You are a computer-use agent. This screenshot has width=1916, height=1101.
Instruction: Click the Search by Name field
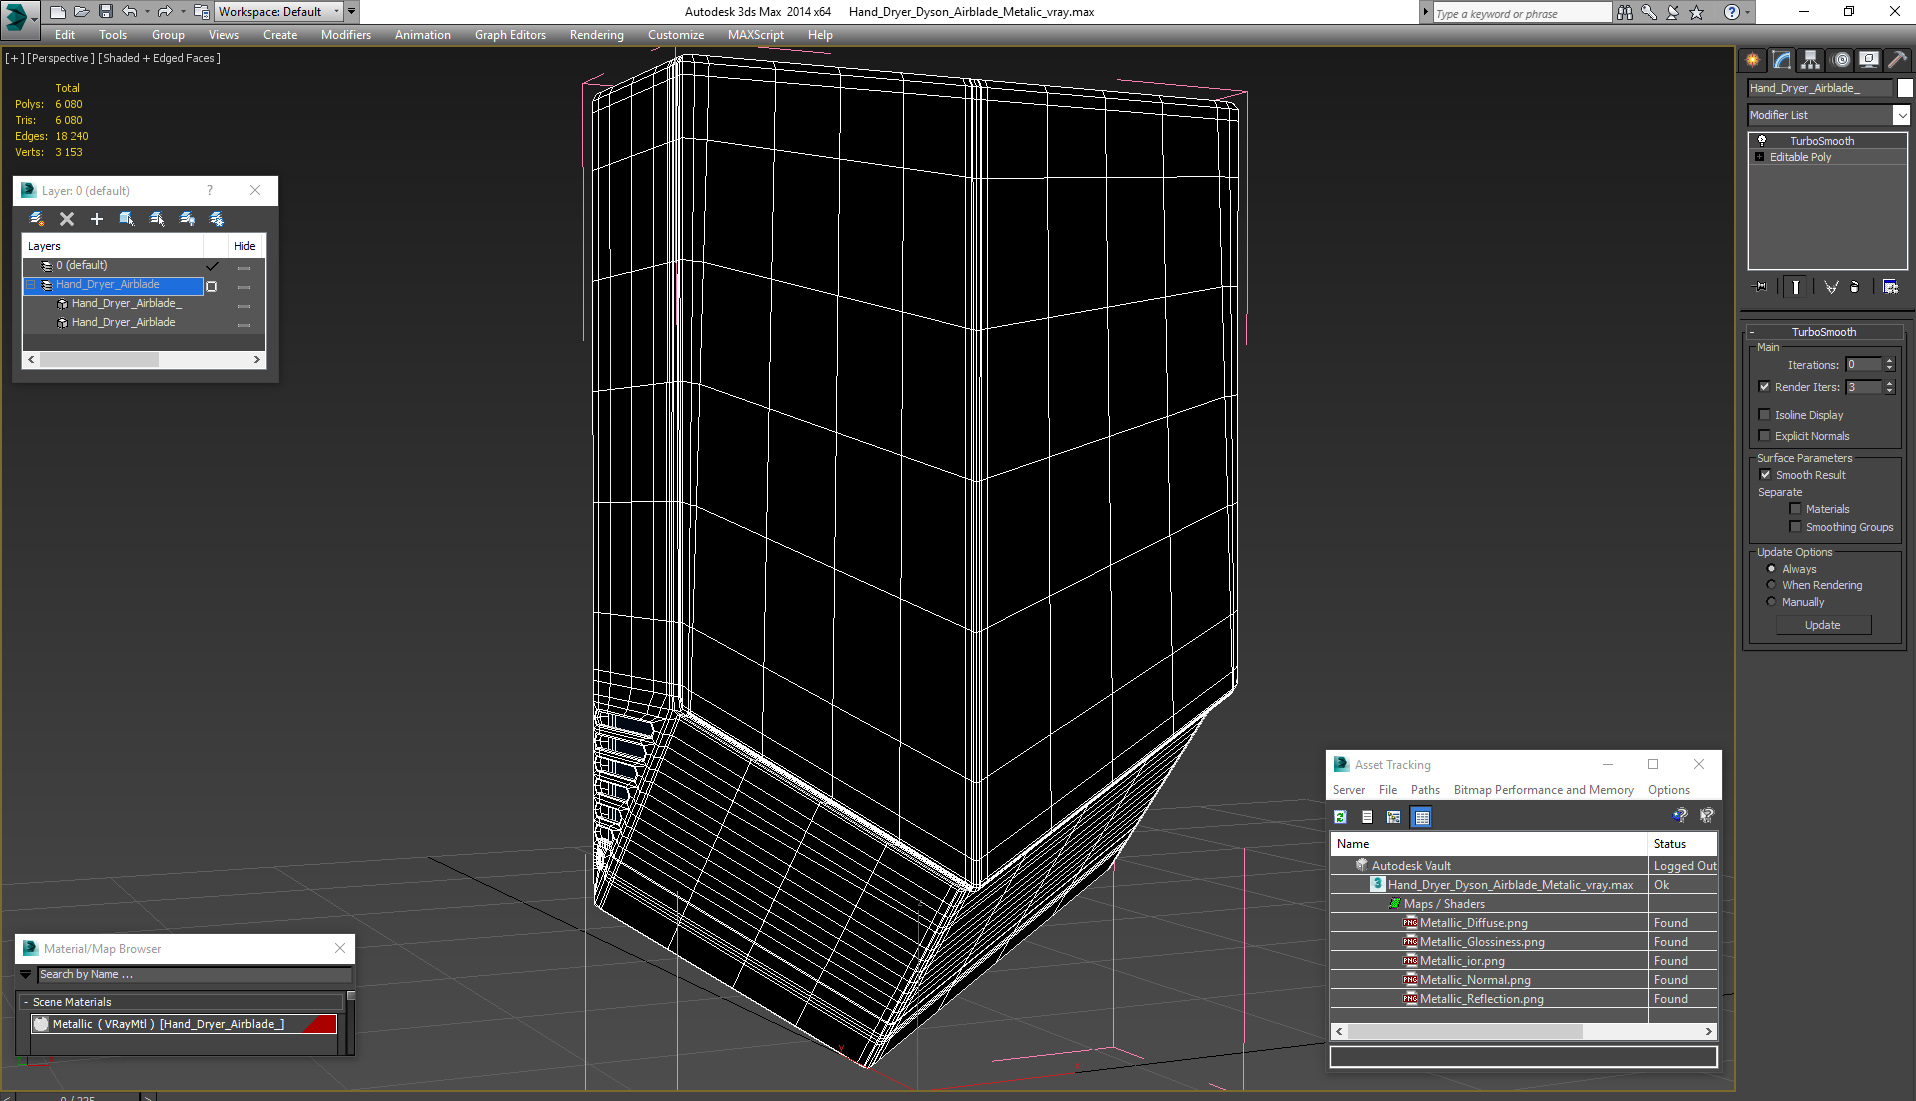click(194, 975)
